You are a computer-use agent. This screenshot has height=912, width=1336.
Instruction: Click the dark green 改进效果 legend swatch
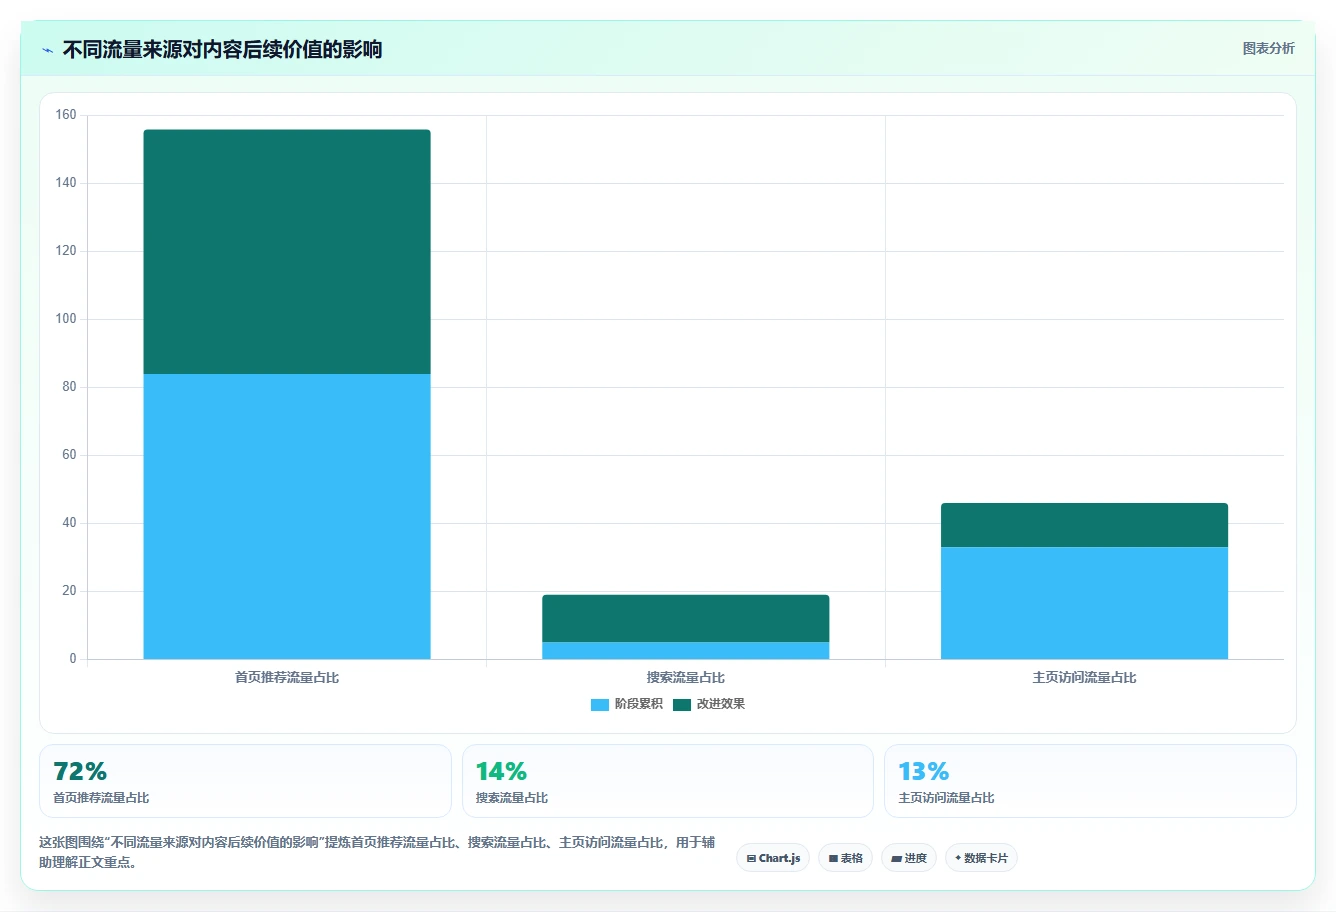click(x=682, y=705)
